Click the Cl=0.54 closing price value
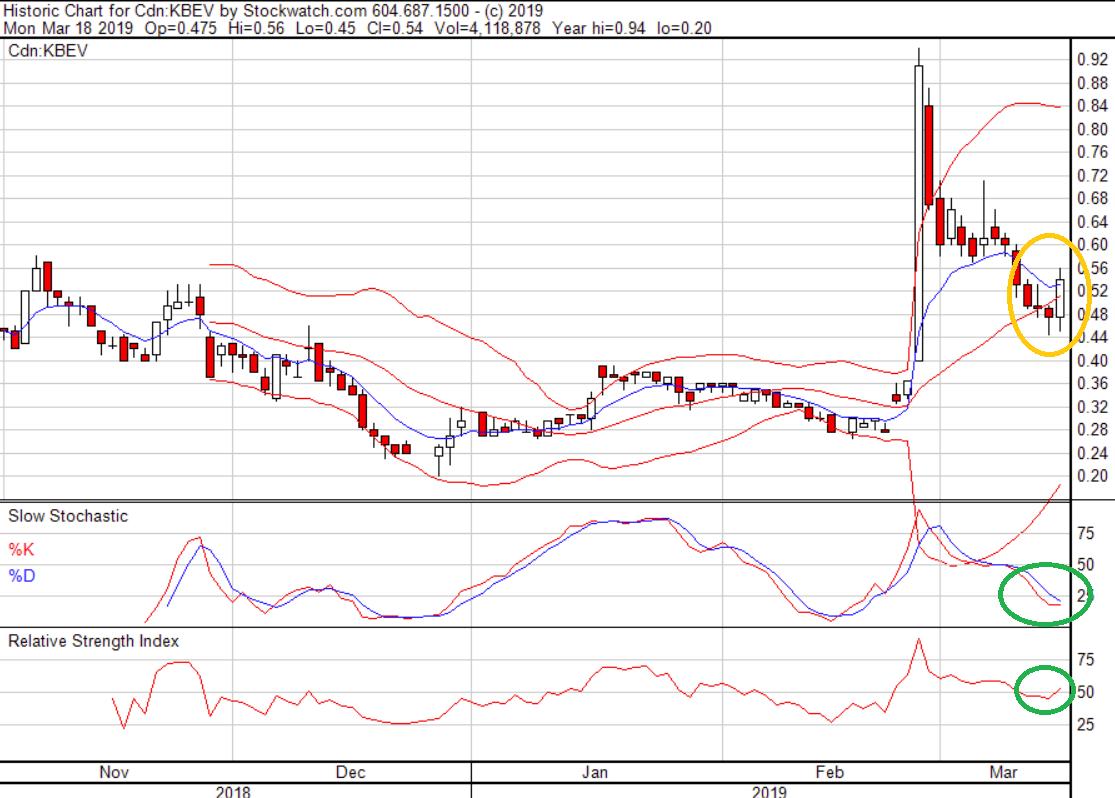This screenshot has height=798, width=1115. [x=394, y=28]
